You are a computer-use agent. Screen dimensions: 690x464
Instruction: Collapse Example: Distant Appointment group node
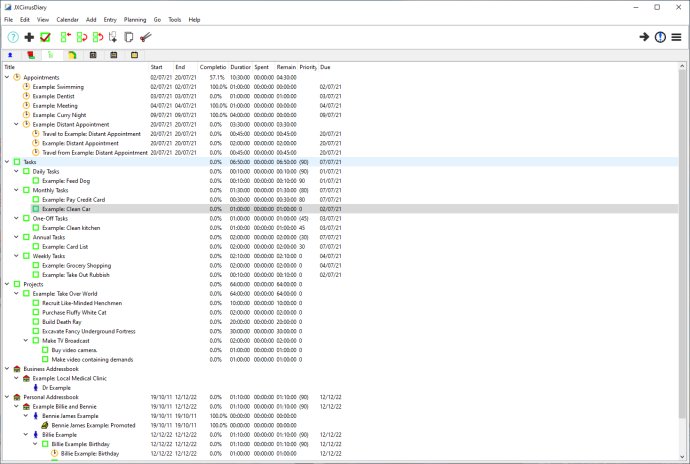pos(16,124)
